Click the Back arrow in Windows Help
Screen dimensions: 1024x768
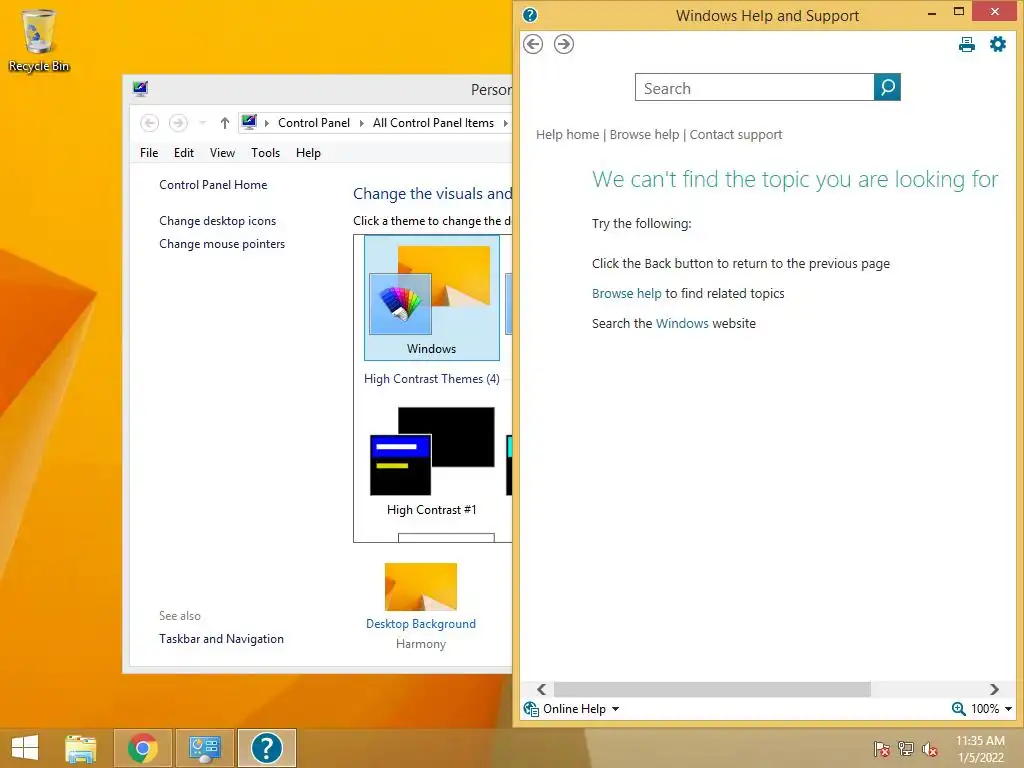click(533, 44)
